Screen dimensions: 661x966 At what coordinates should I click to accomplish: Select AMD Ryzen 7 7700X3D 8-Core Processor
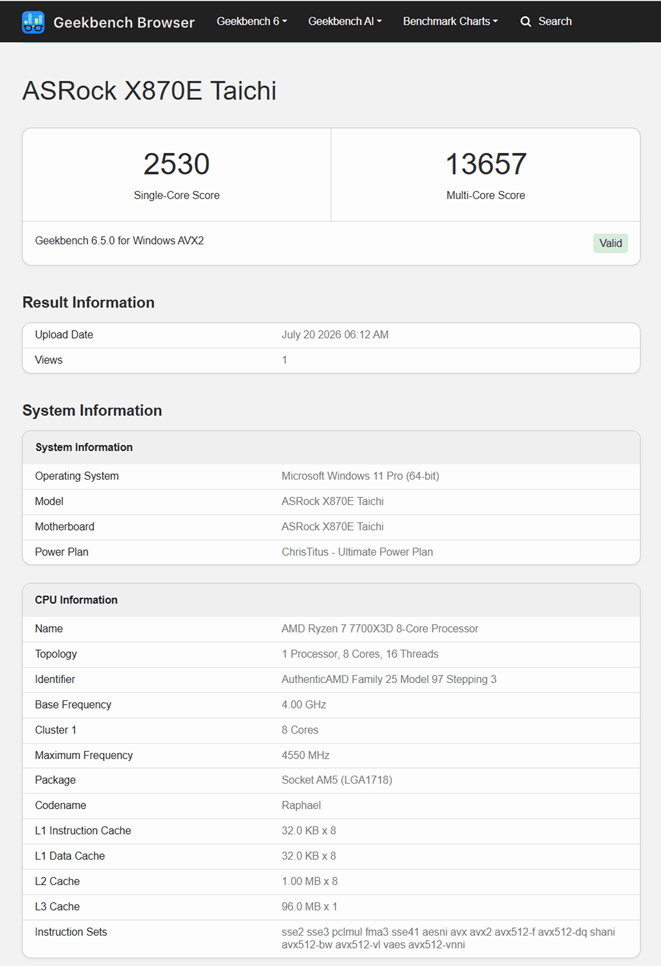coord(380,628)
